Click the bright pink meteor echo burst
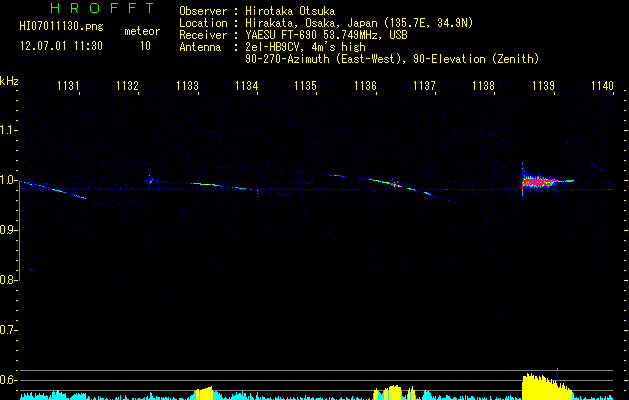The width and height of the screenshot is (629, 400). pos(538,182)
